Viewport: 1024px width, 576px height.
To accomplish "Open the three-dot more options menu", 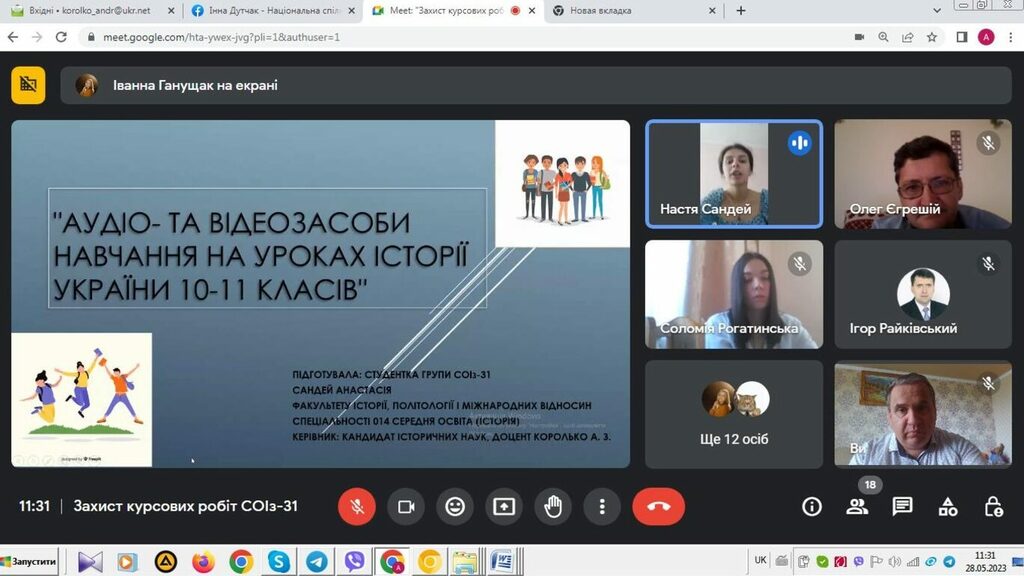I will tap(602, 507).
